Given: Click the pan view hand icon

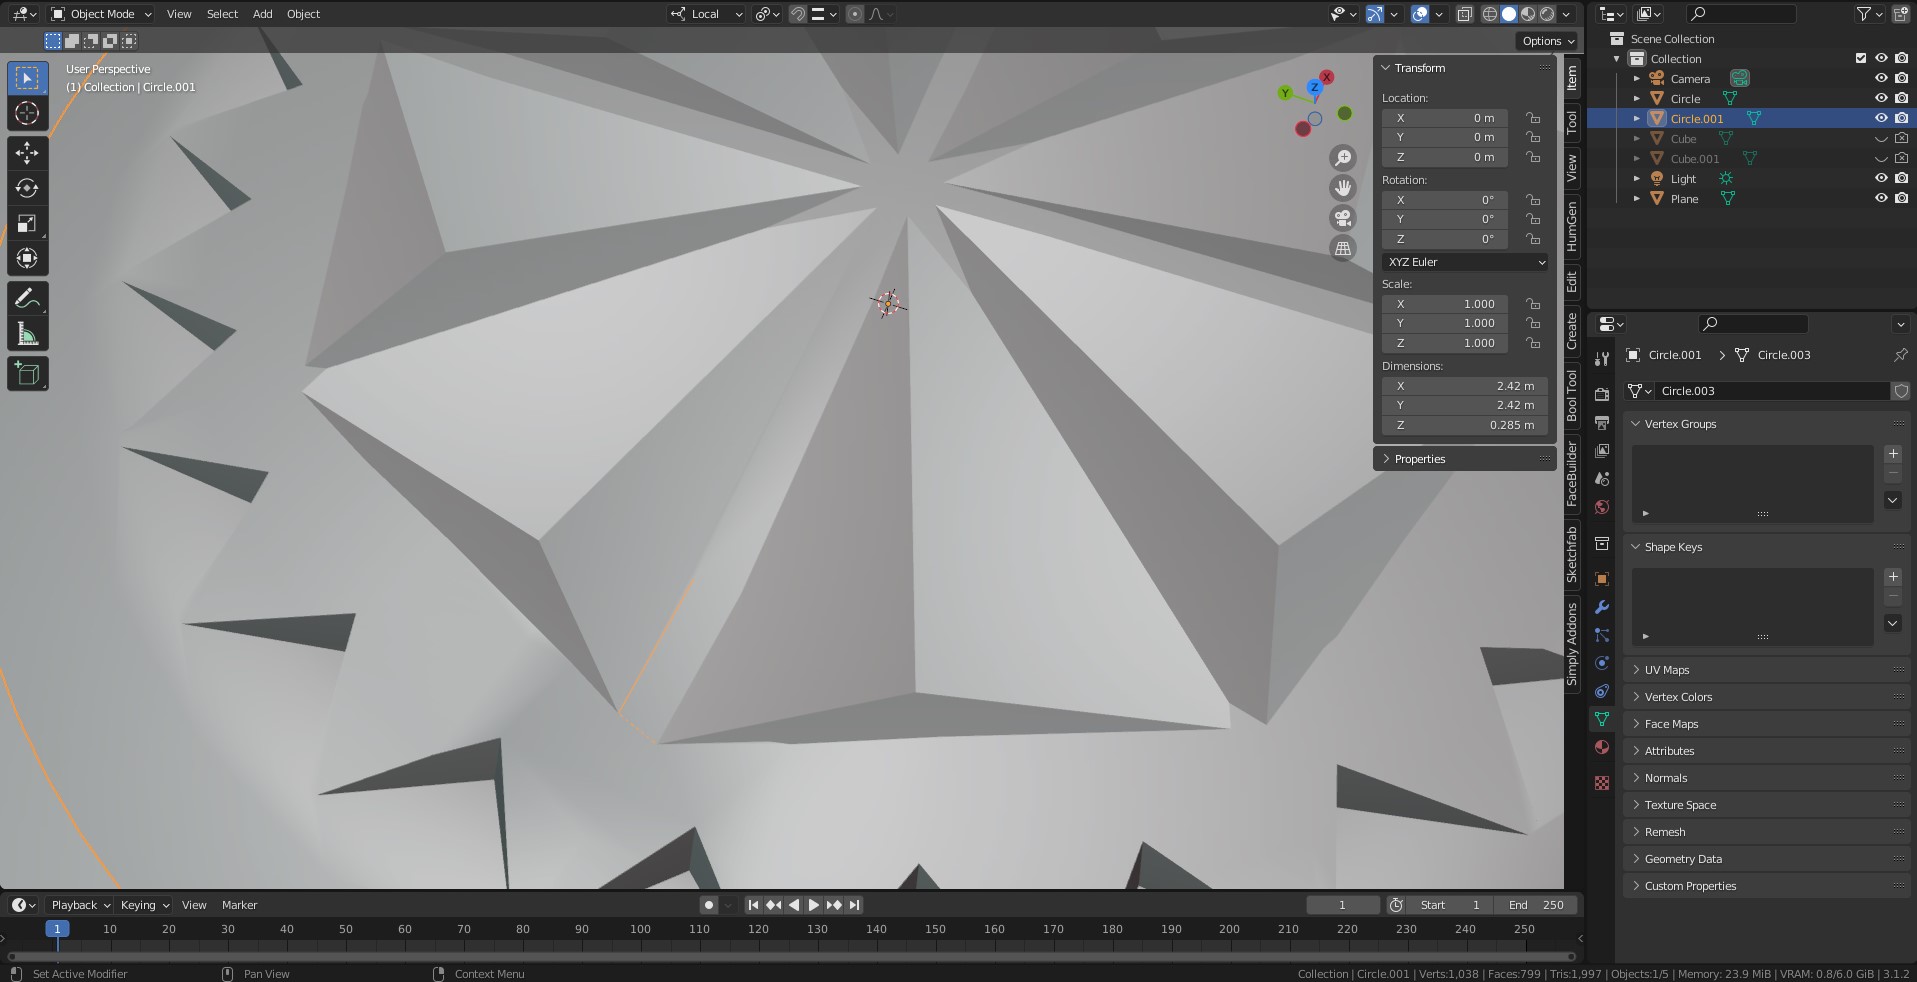Looking at the screenshot, I should [x=1343, y=187].
